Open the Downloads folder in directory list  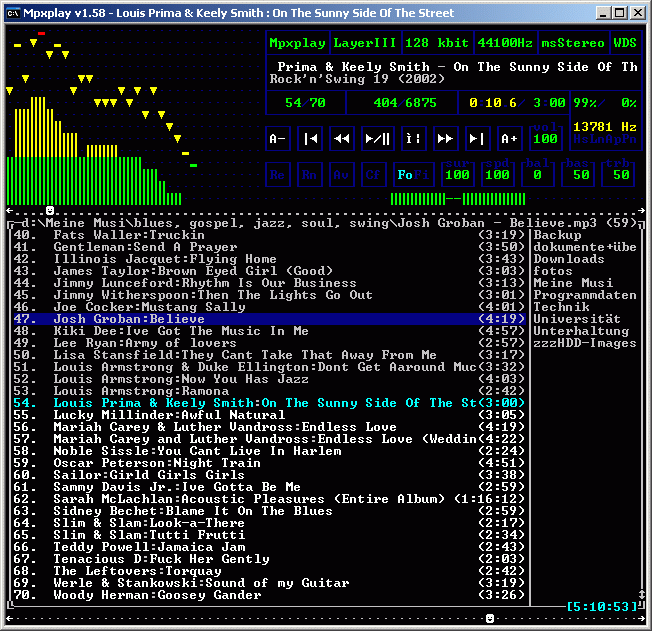(x=569, y=259)
